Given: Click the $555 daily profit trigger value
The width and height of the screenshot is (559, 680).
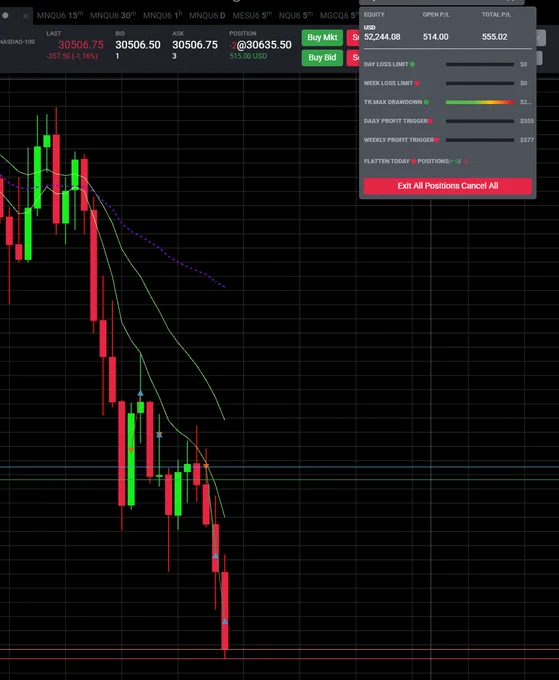Looking at the screenshot, I should [x=527, y=121].
